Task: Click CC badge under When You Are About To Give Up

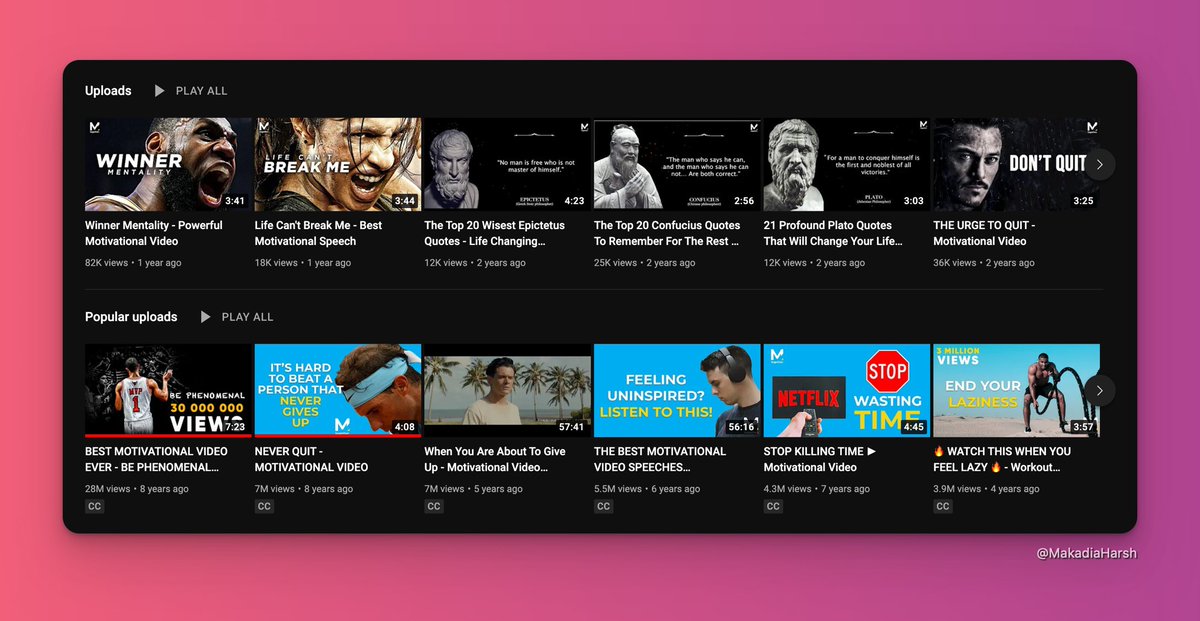Action: 434,506
